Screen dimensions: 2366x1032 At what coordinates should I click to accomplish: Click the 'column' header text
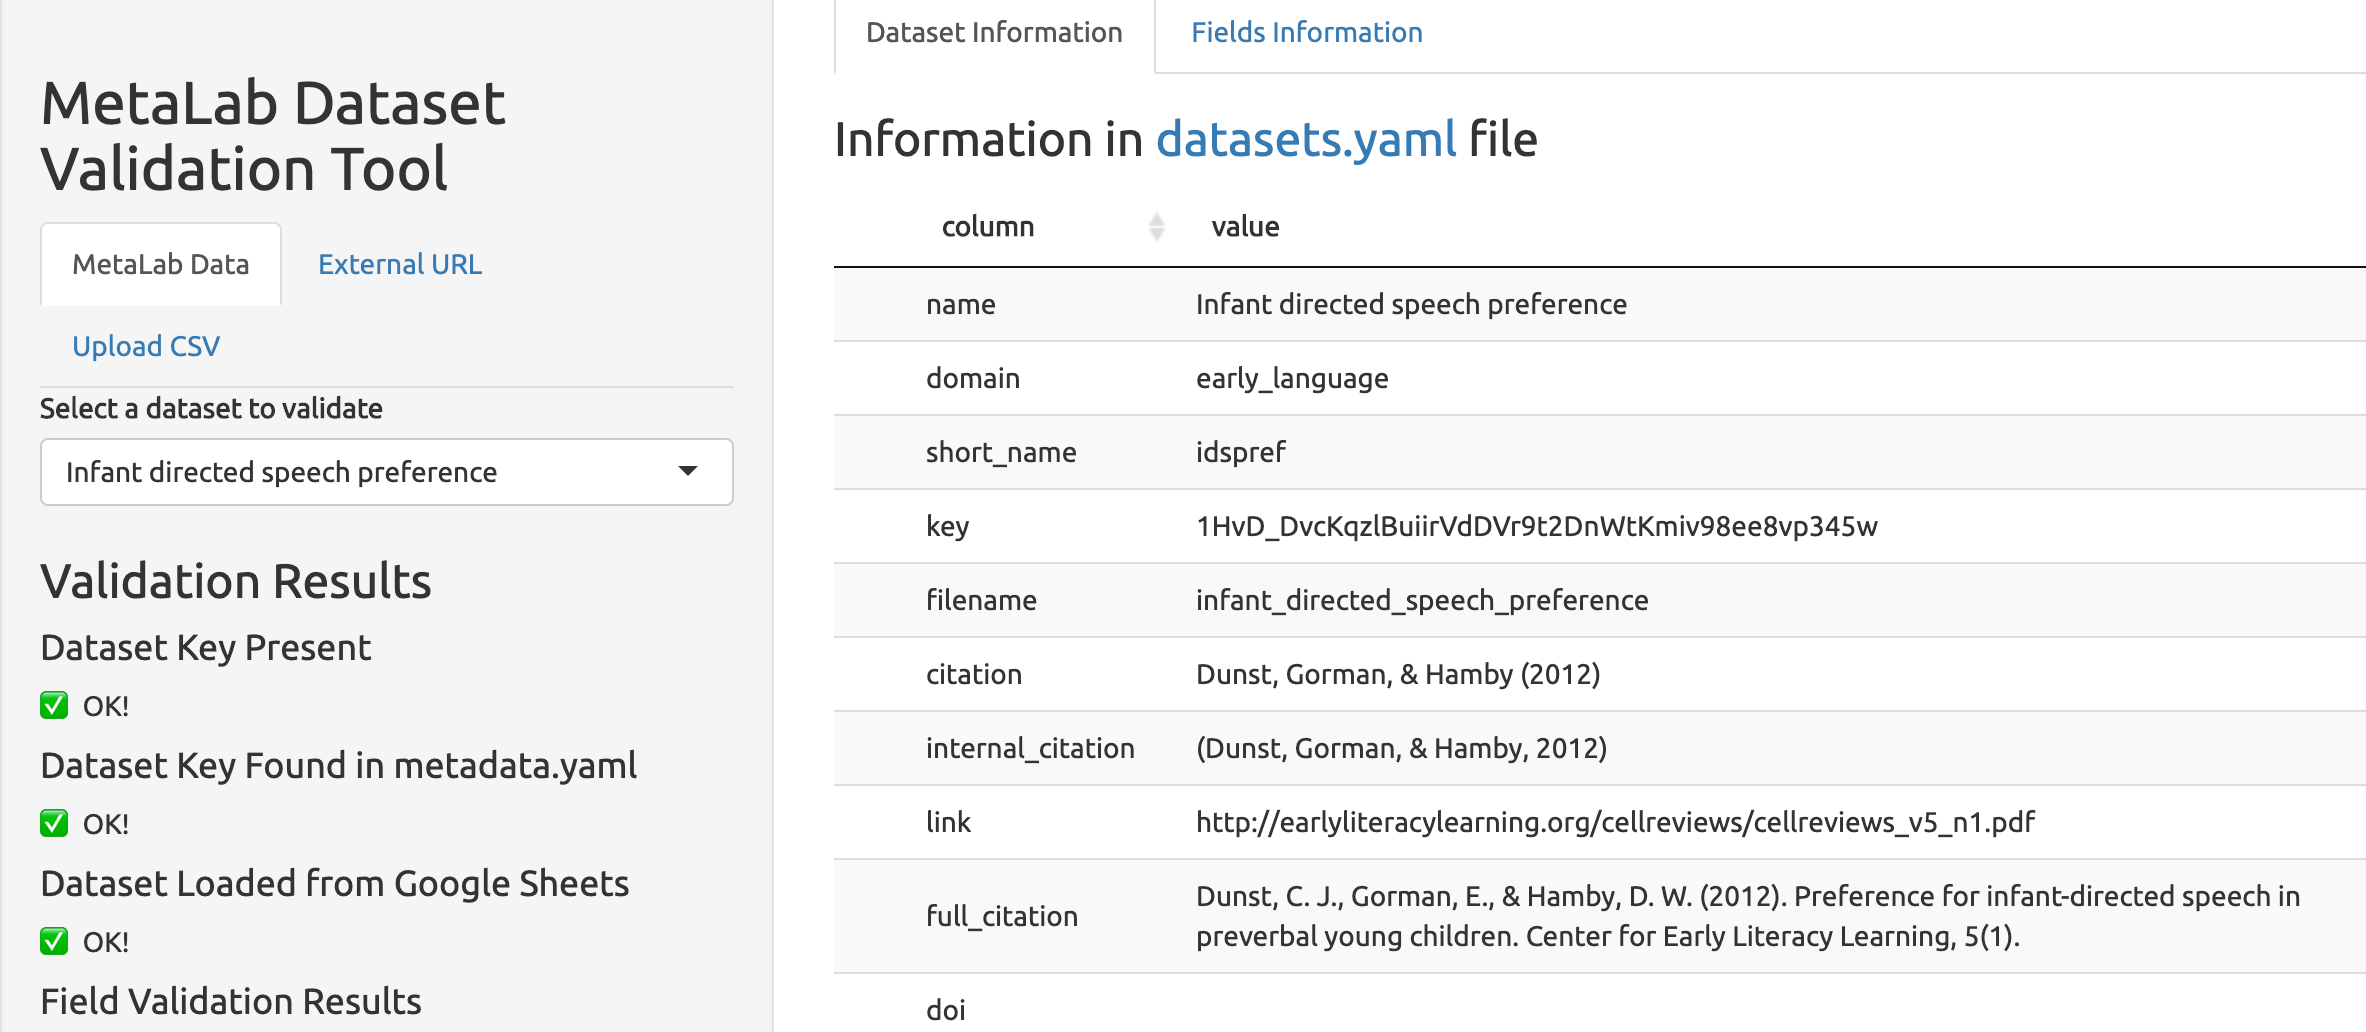[987, 227]
